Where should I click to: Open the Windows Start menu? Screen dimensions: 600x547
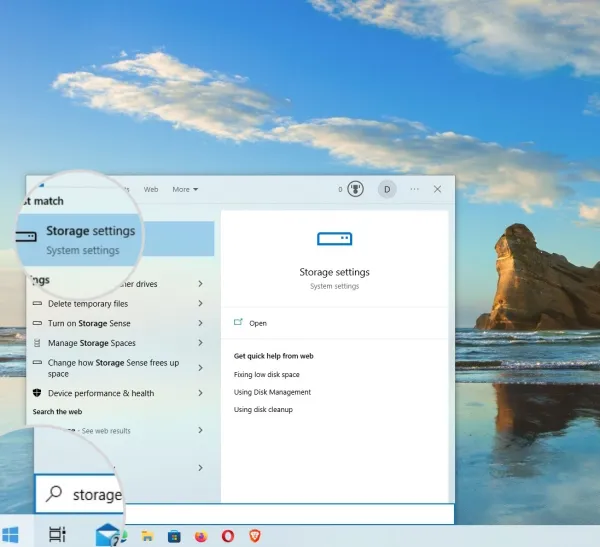10,535
